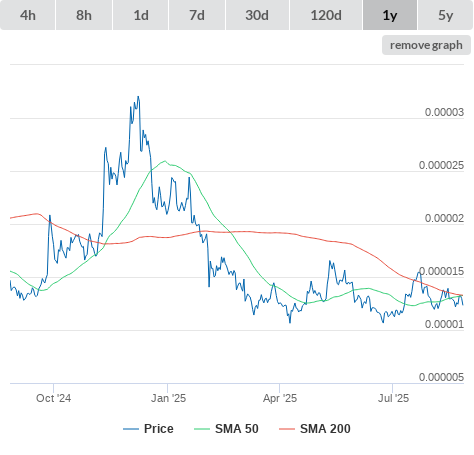Click the 0.000025 y-axis value
474x455 pixels.
coord(441,165)
